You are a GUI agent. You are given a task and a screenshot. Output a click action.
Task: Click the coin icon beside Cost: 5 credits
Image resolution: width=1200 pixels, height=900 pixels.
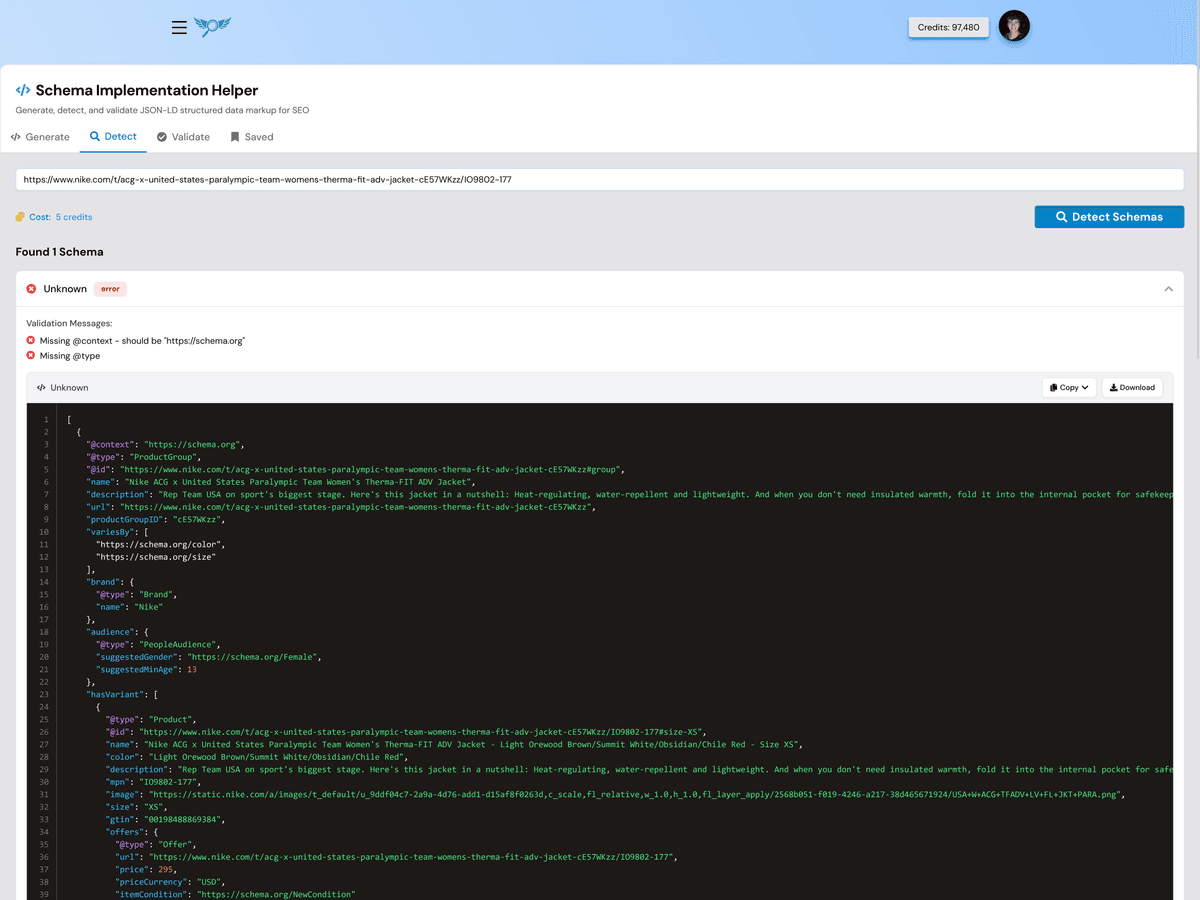(19, 216)
